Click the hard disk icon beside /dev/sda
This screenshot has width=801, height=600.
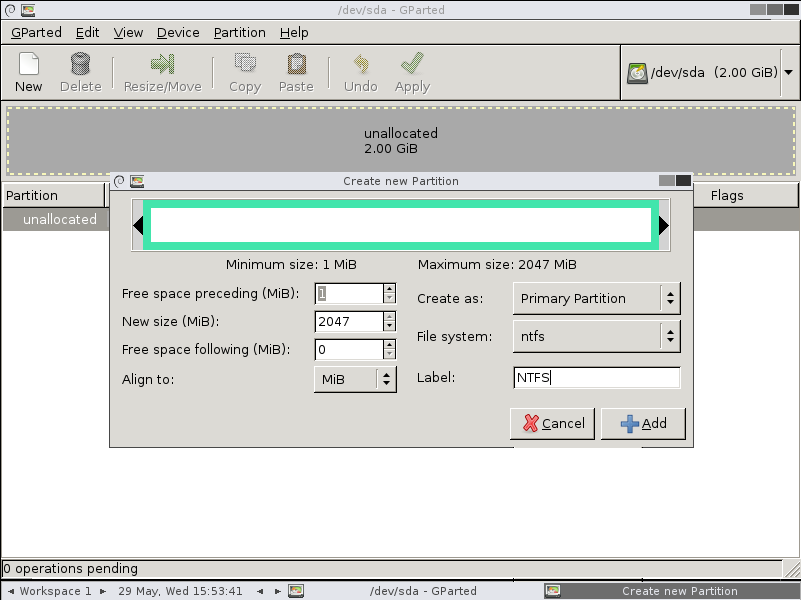(x=637, y=73)
